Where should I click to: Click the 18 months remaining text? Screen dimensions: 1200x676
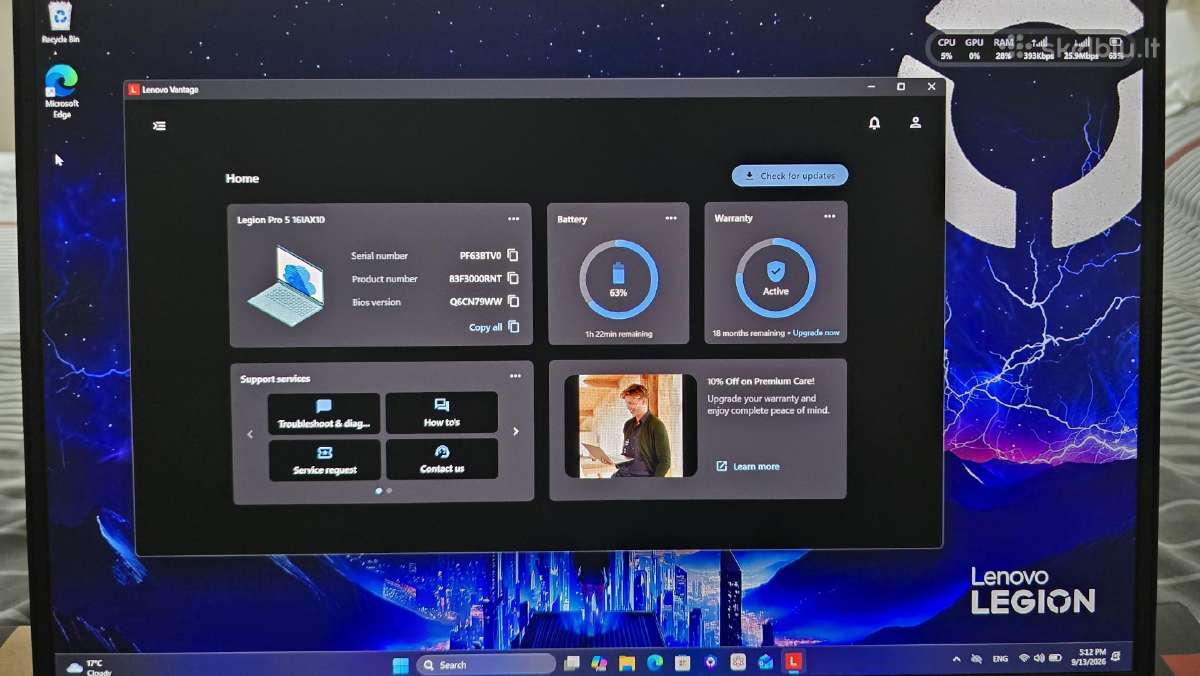point(749,332)
